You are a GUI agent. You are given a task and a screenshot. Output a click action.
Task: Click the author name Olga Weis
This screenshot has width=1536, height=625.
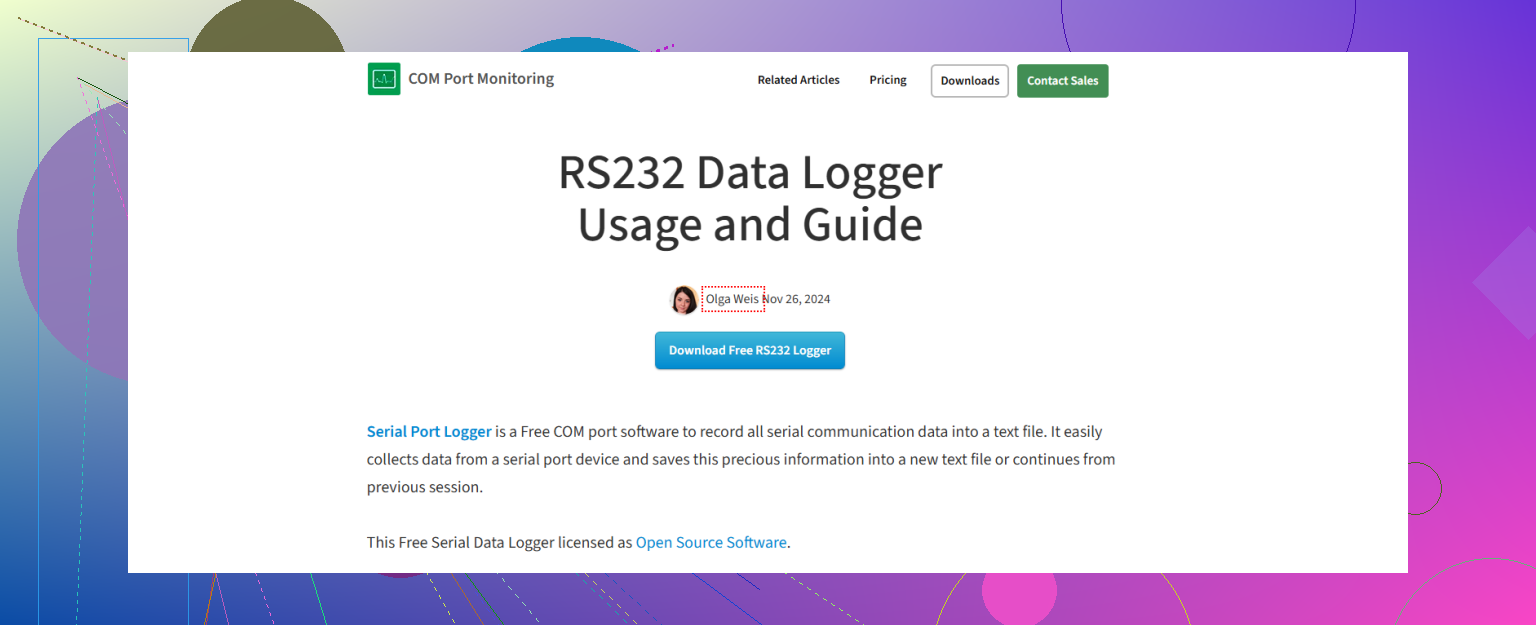[733, 298]
